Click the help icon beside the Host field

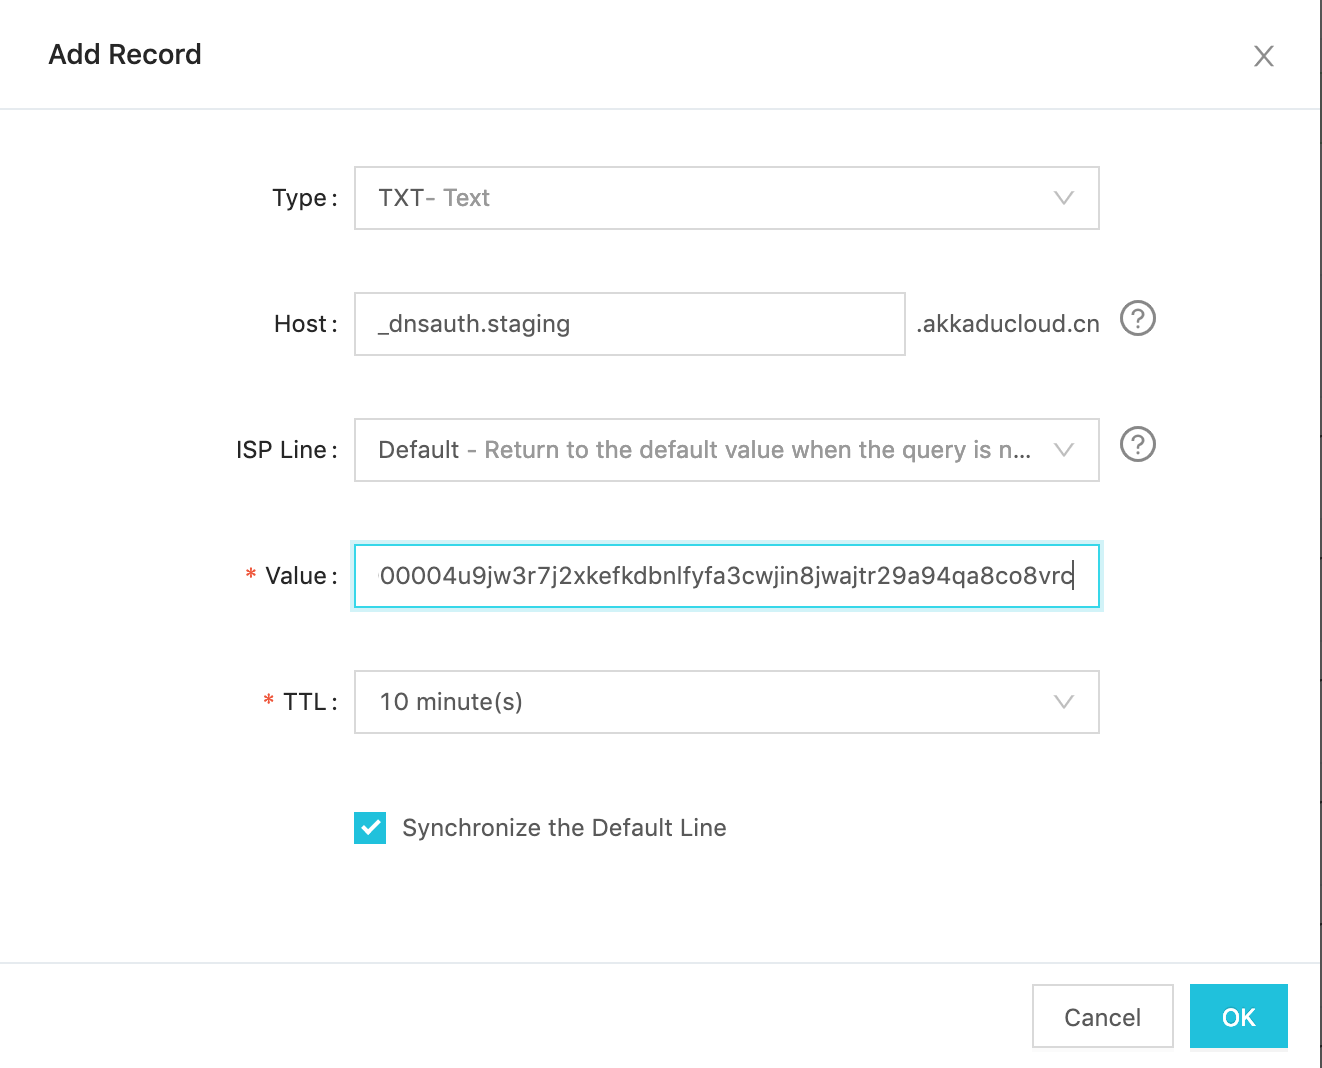[1137, 319]
